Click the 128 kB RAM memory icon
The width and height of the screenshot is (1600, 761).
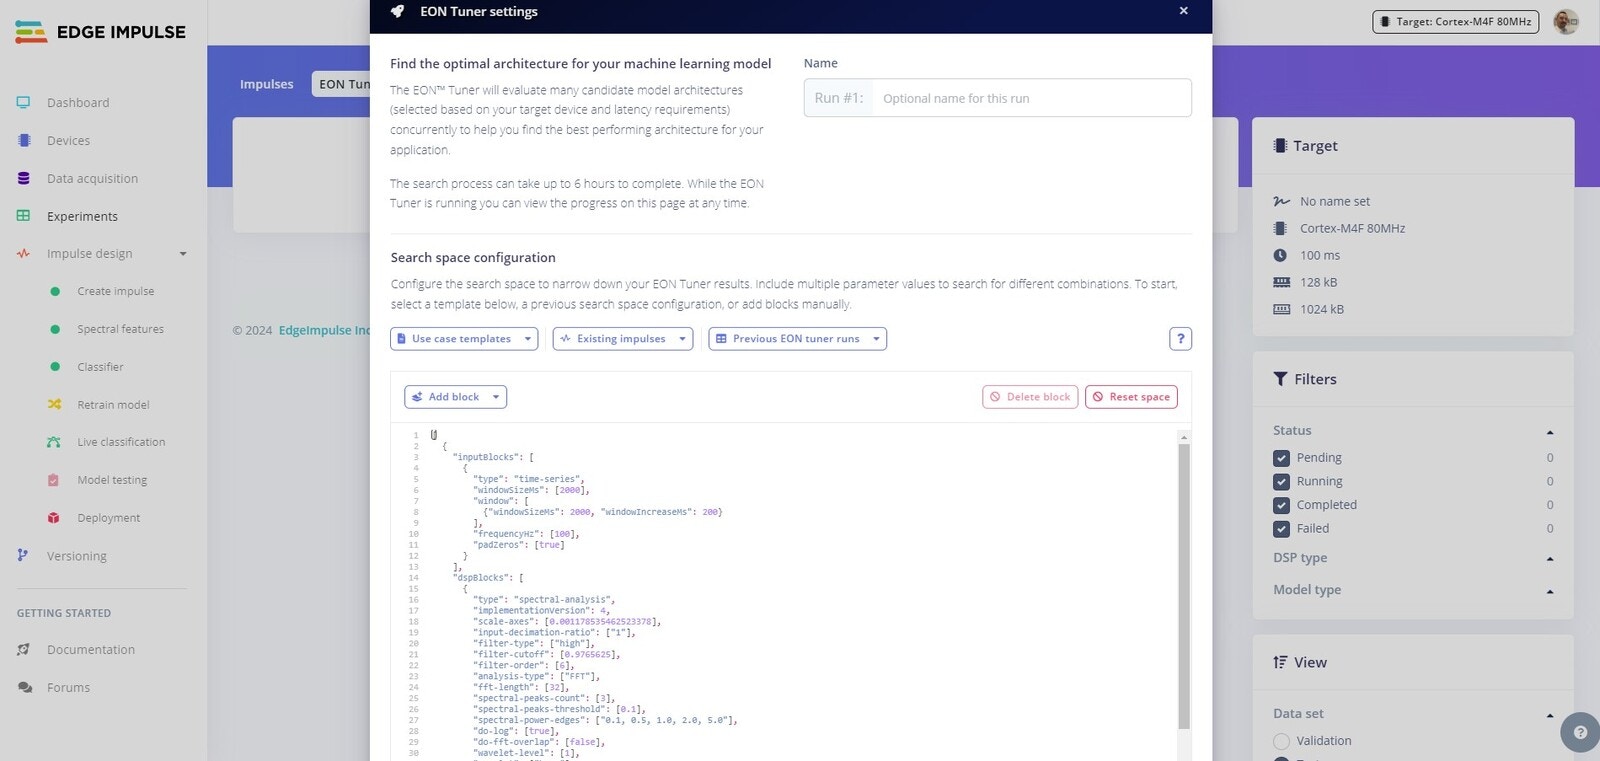point(1281,282)
